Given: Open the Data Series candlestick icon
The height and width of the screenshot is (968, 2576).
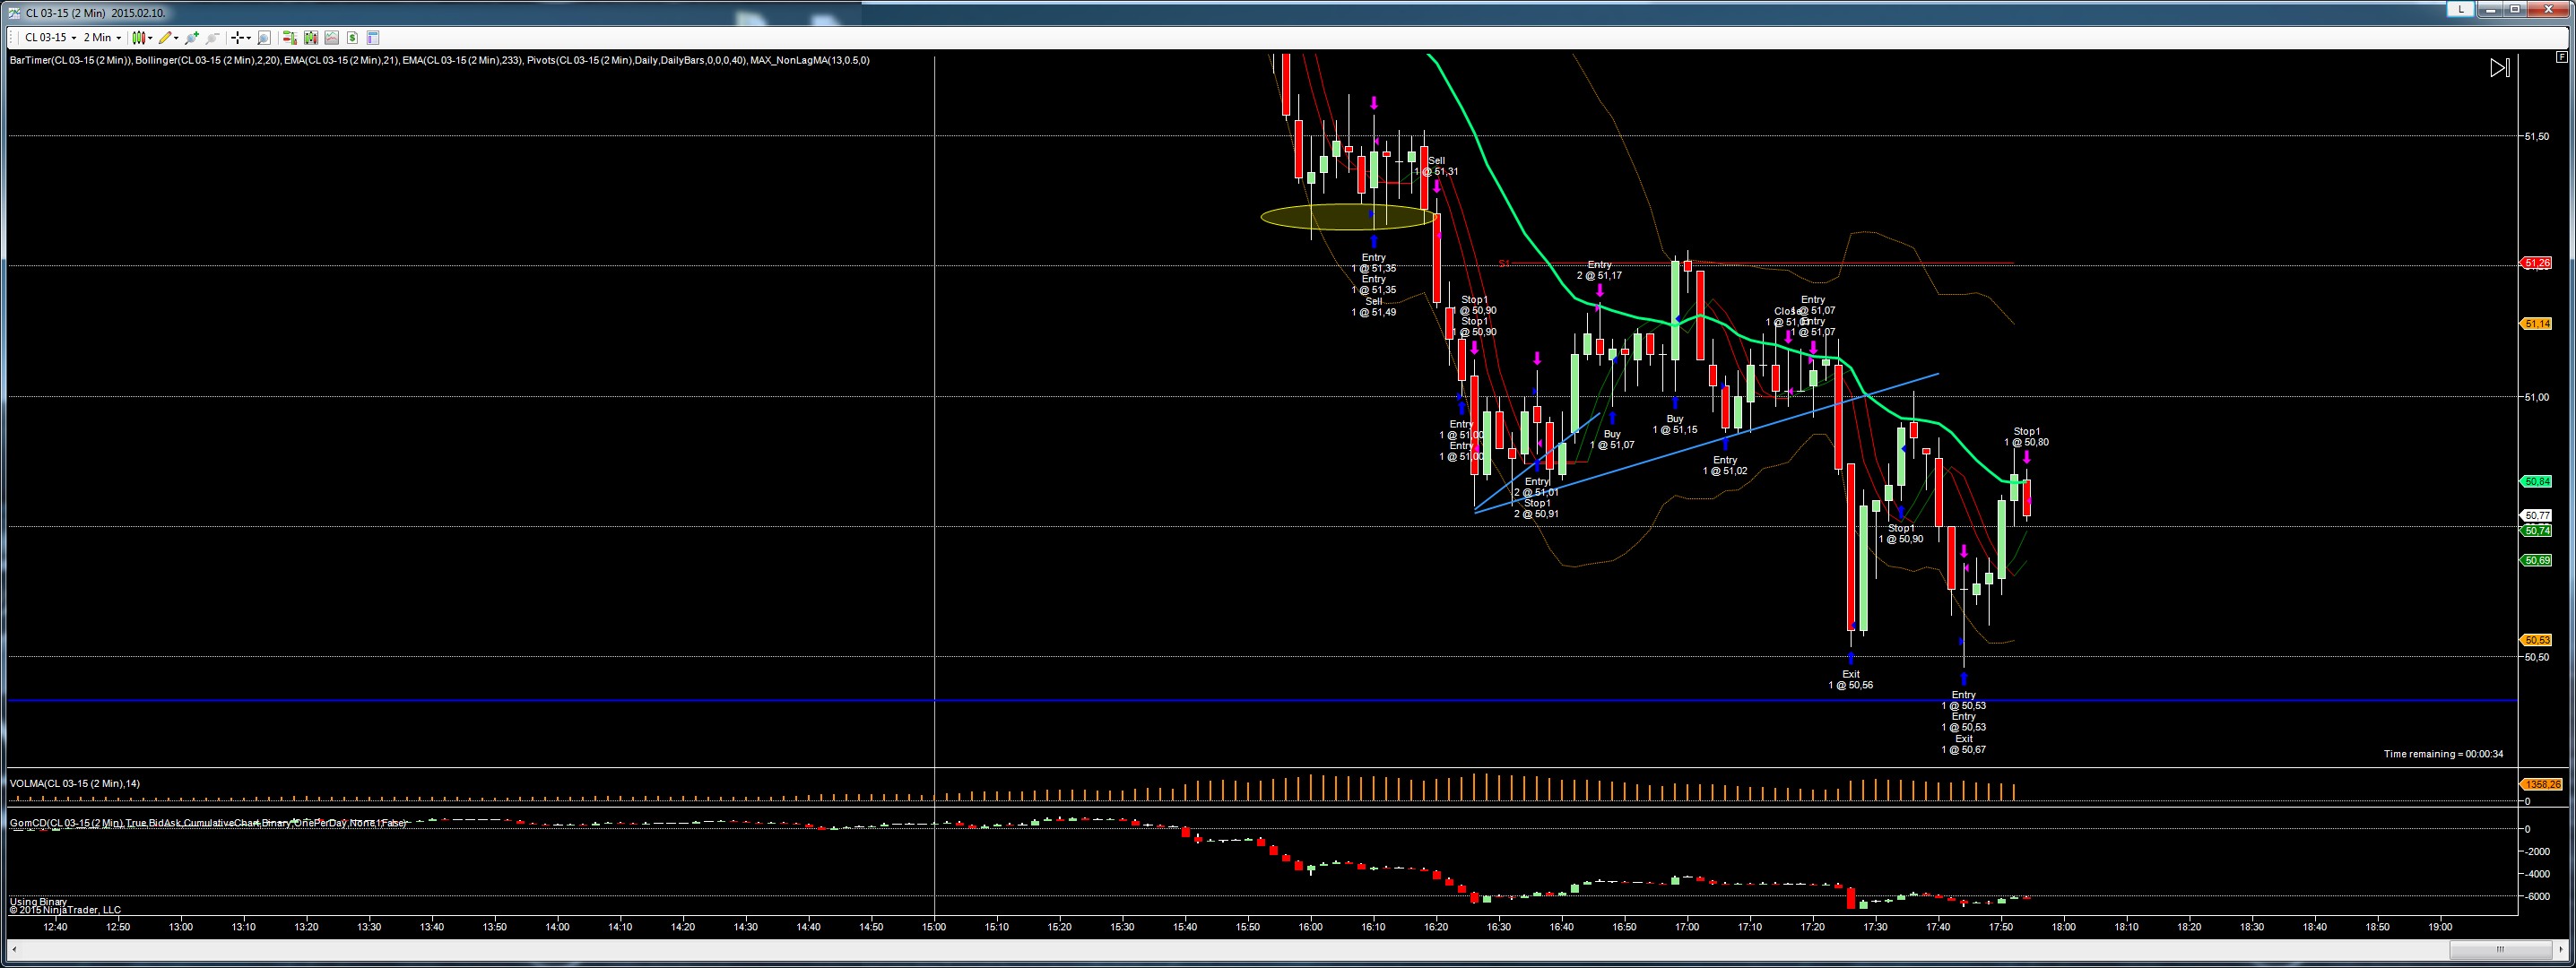Looking at the screenshot, I should (x=311, y=38).
